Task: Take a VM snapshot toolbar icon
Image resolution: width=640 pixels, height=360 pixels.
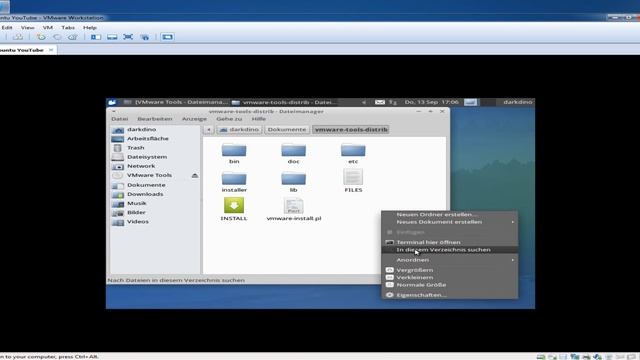Action: [x=41, y=37]
